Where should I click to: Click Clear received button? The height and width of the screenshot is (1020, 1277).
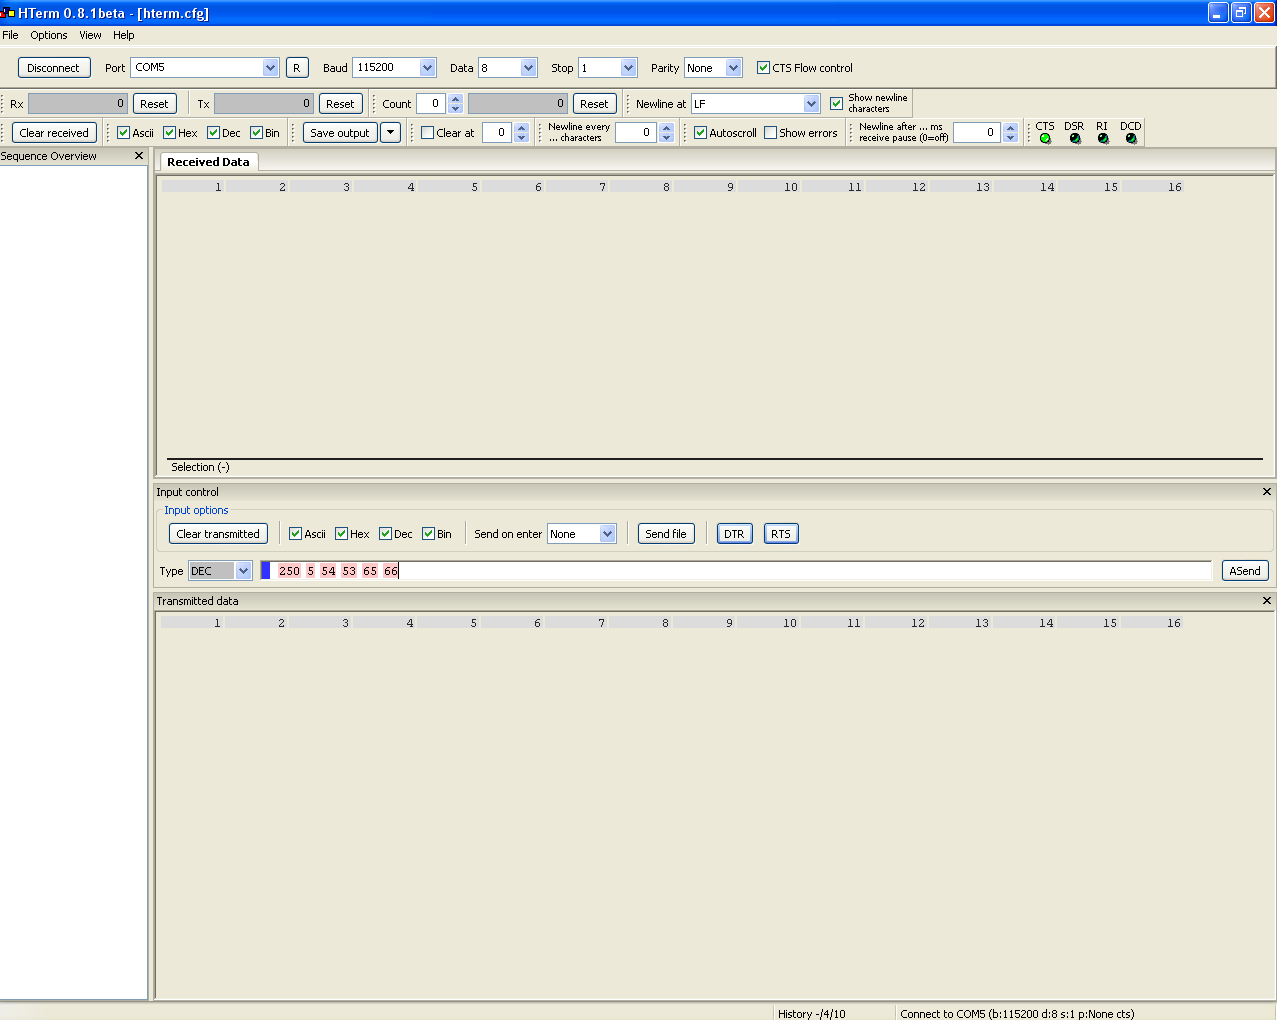coord(54,133)
